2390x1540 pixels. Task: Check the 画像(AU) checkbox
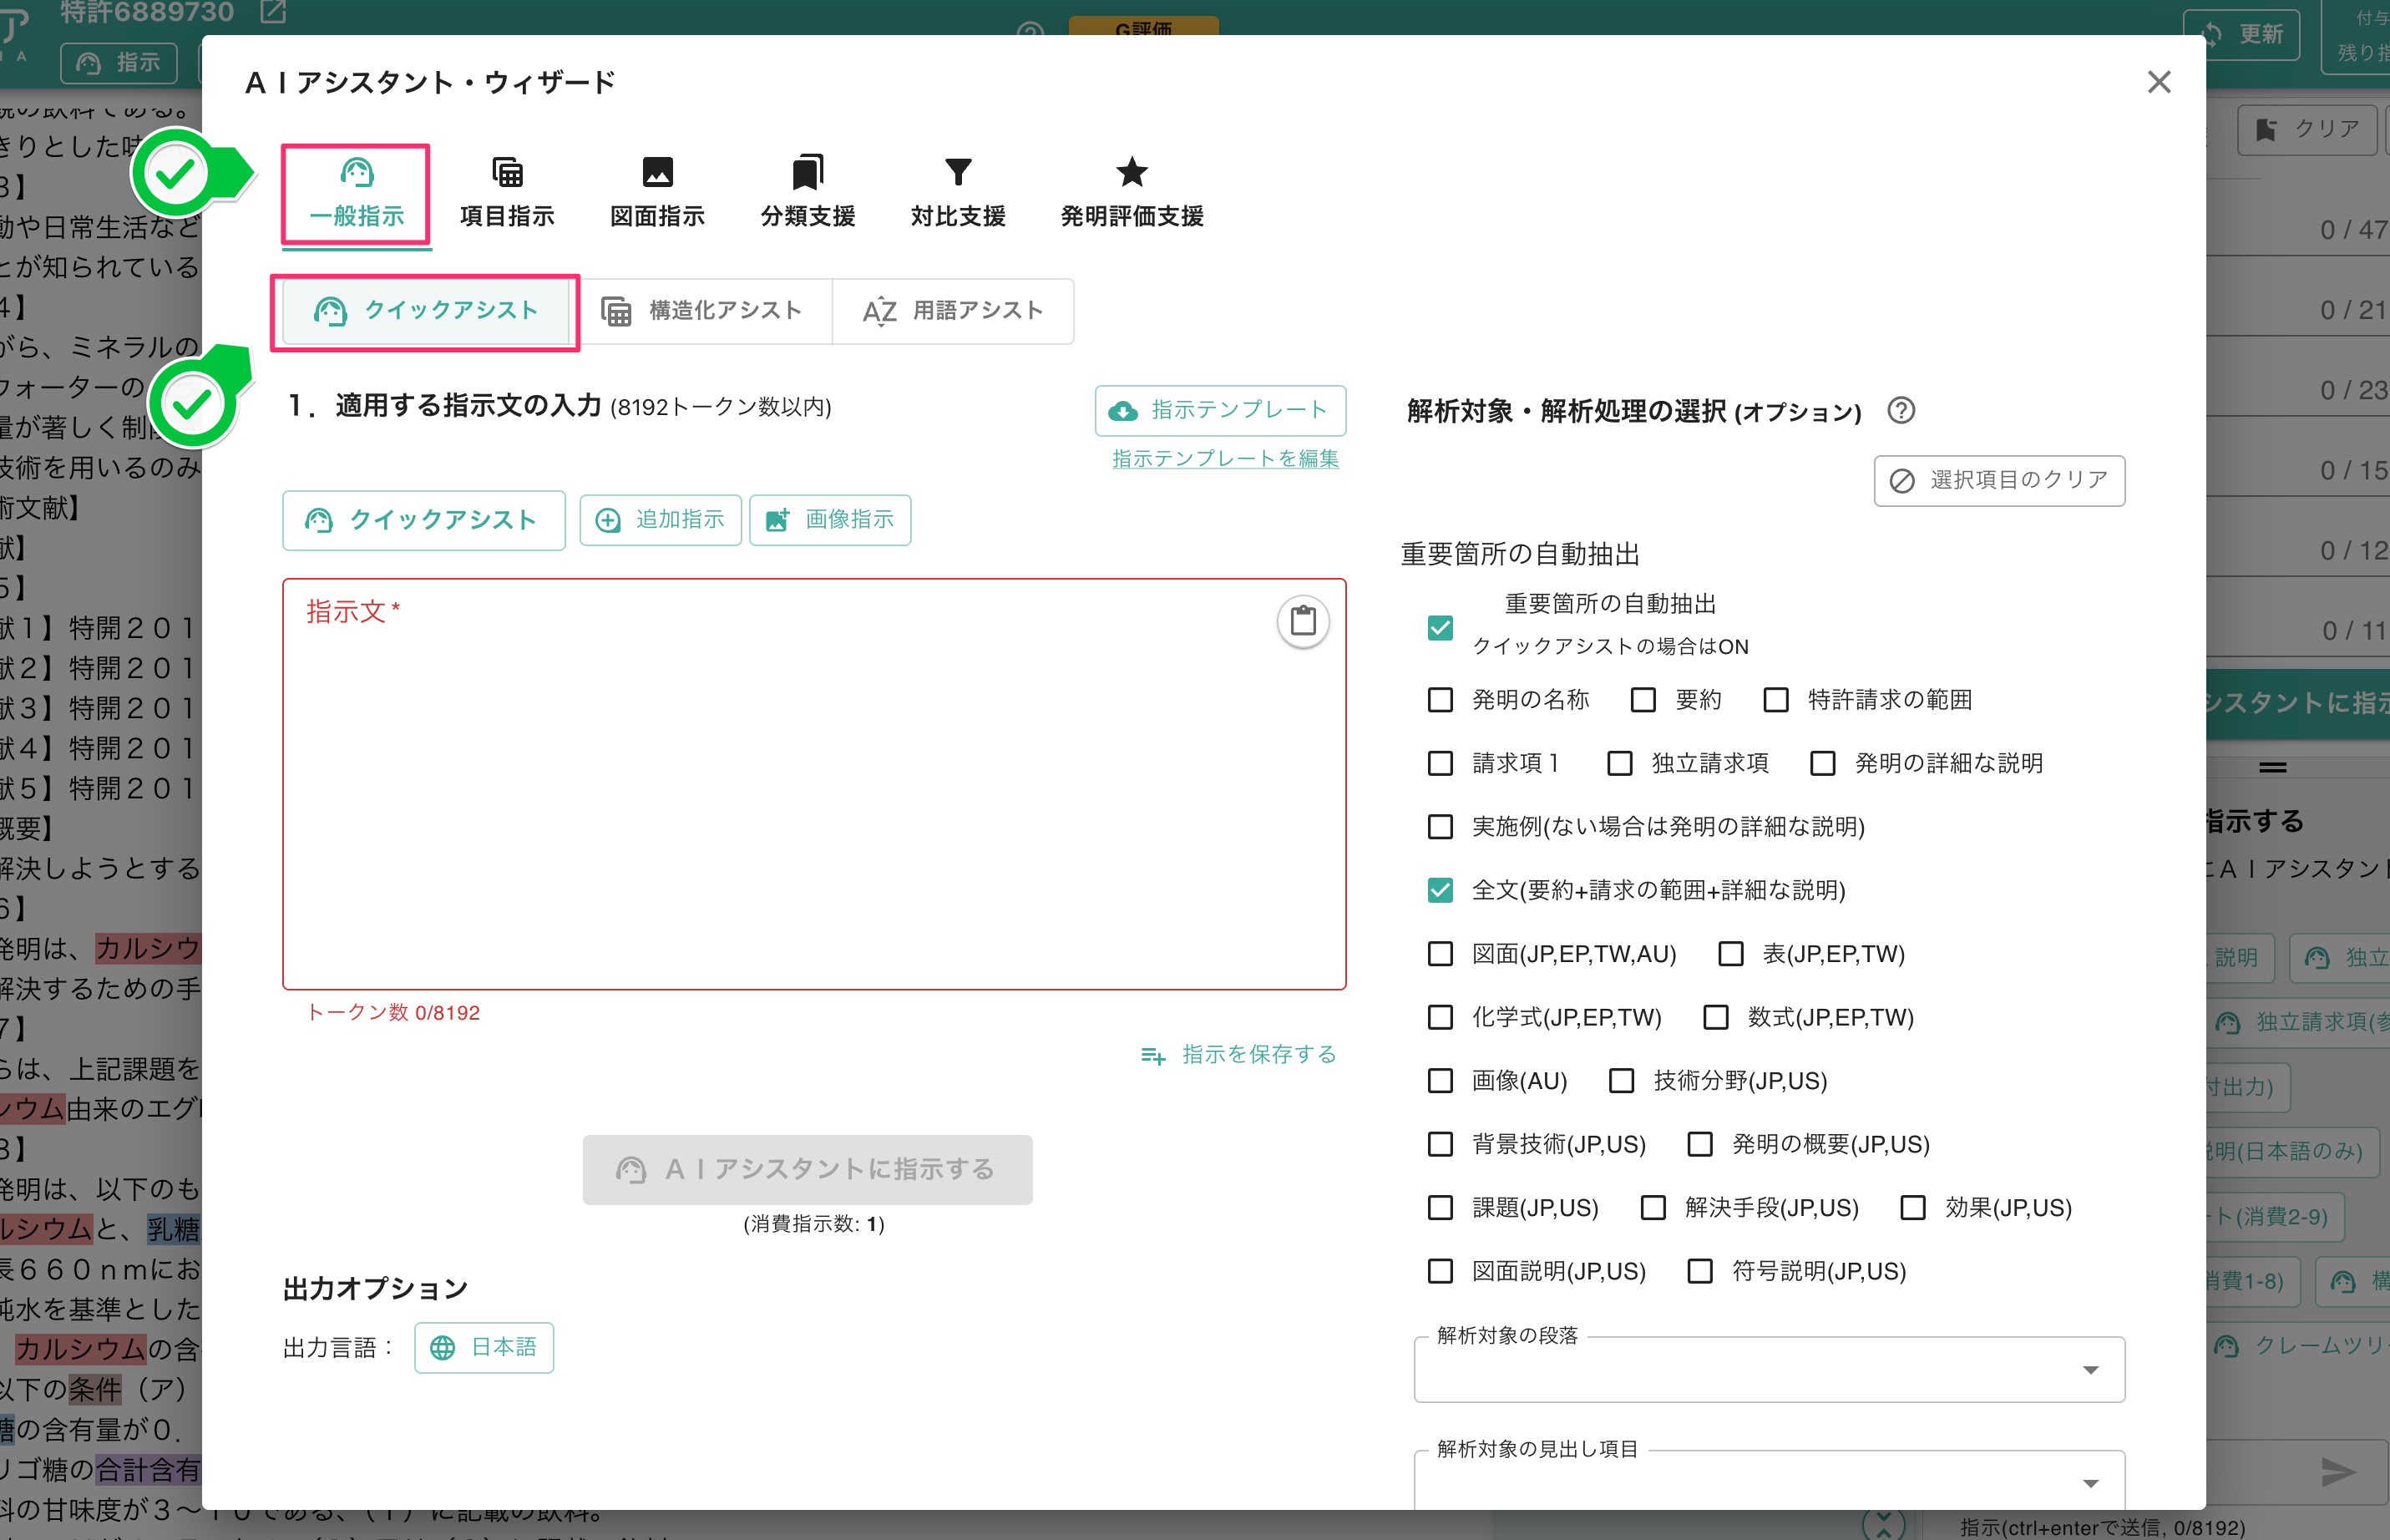coord(1440,1081)
